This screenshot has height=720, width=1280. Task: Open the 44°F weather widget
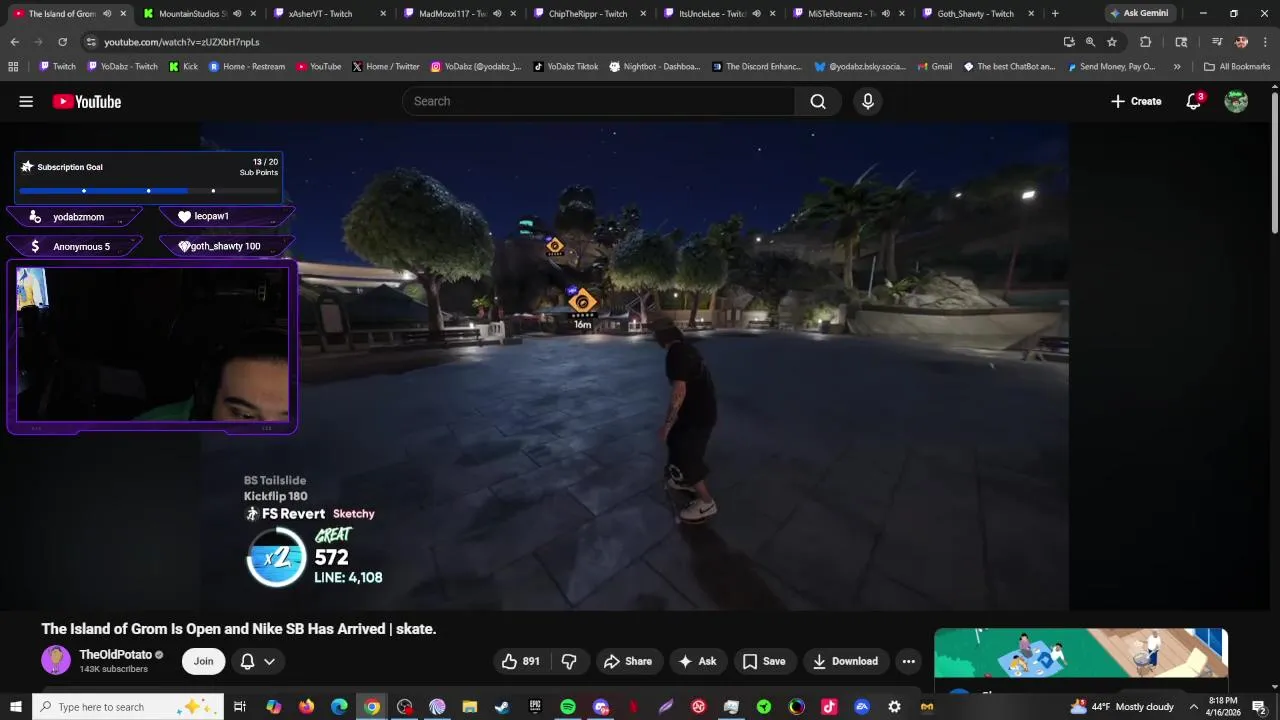(1121, 707)
